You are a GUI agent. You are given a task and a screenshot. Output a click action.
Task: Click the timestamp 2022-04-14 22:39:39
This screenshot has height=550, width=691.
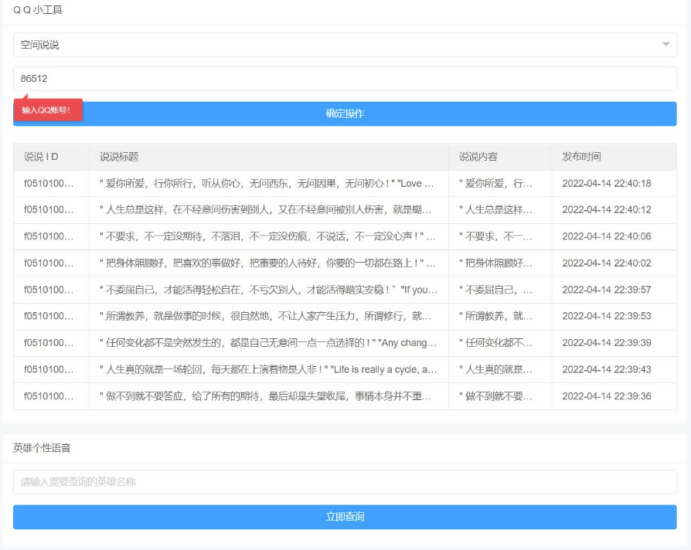click(x=606, y=343)
